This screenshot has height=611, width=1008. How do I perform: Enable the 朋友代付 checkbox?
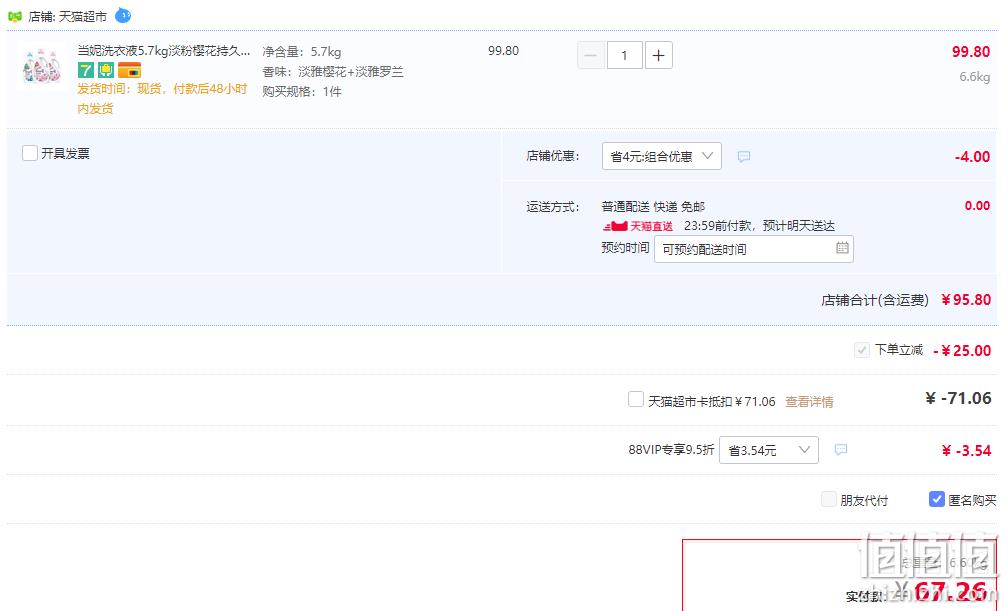829,499
